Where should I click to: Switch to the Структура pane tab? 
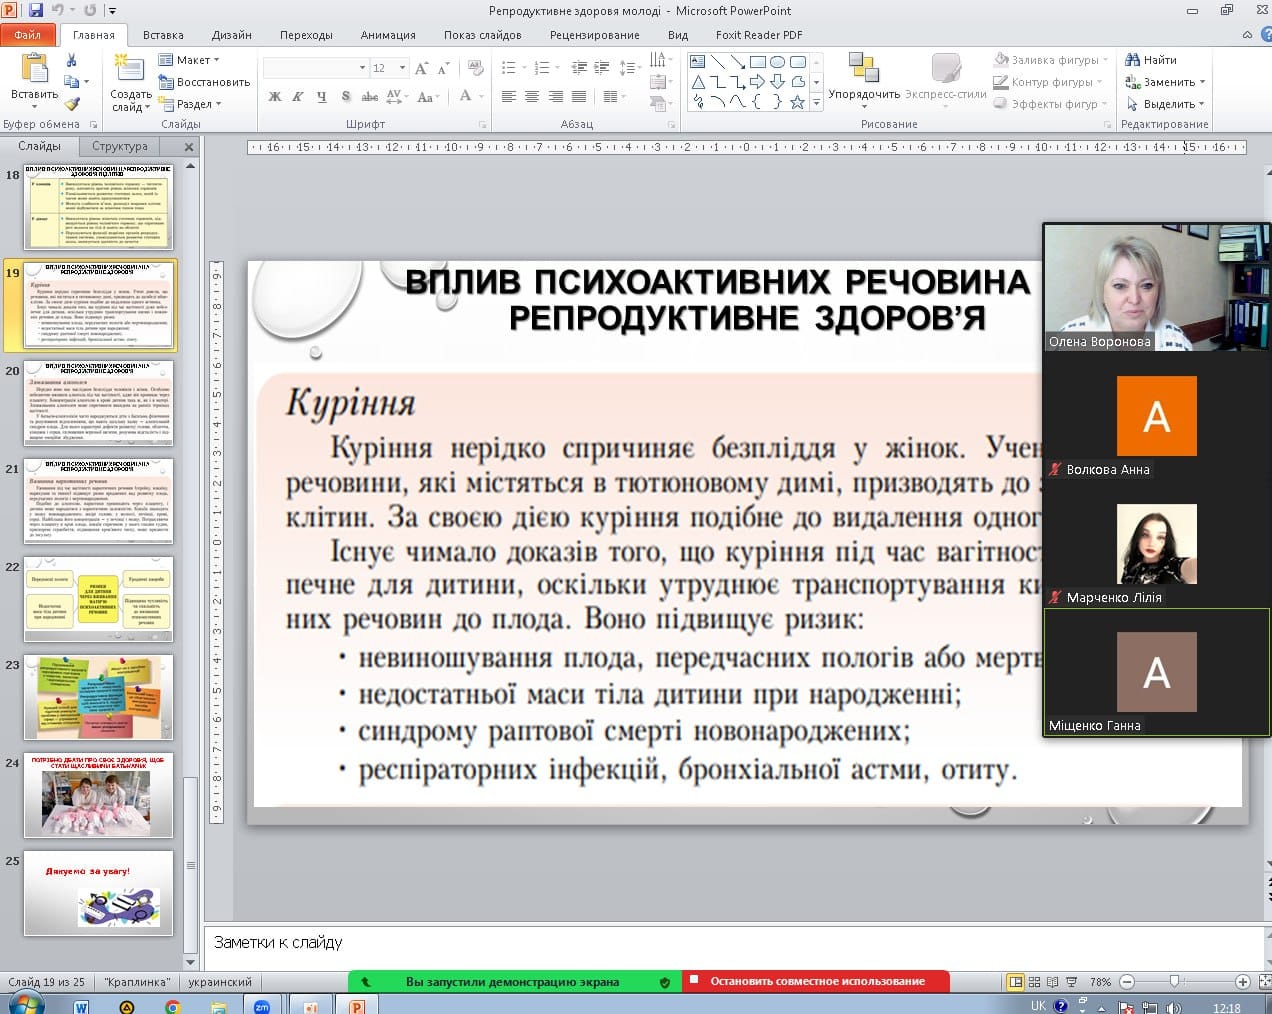click(119, 146)
